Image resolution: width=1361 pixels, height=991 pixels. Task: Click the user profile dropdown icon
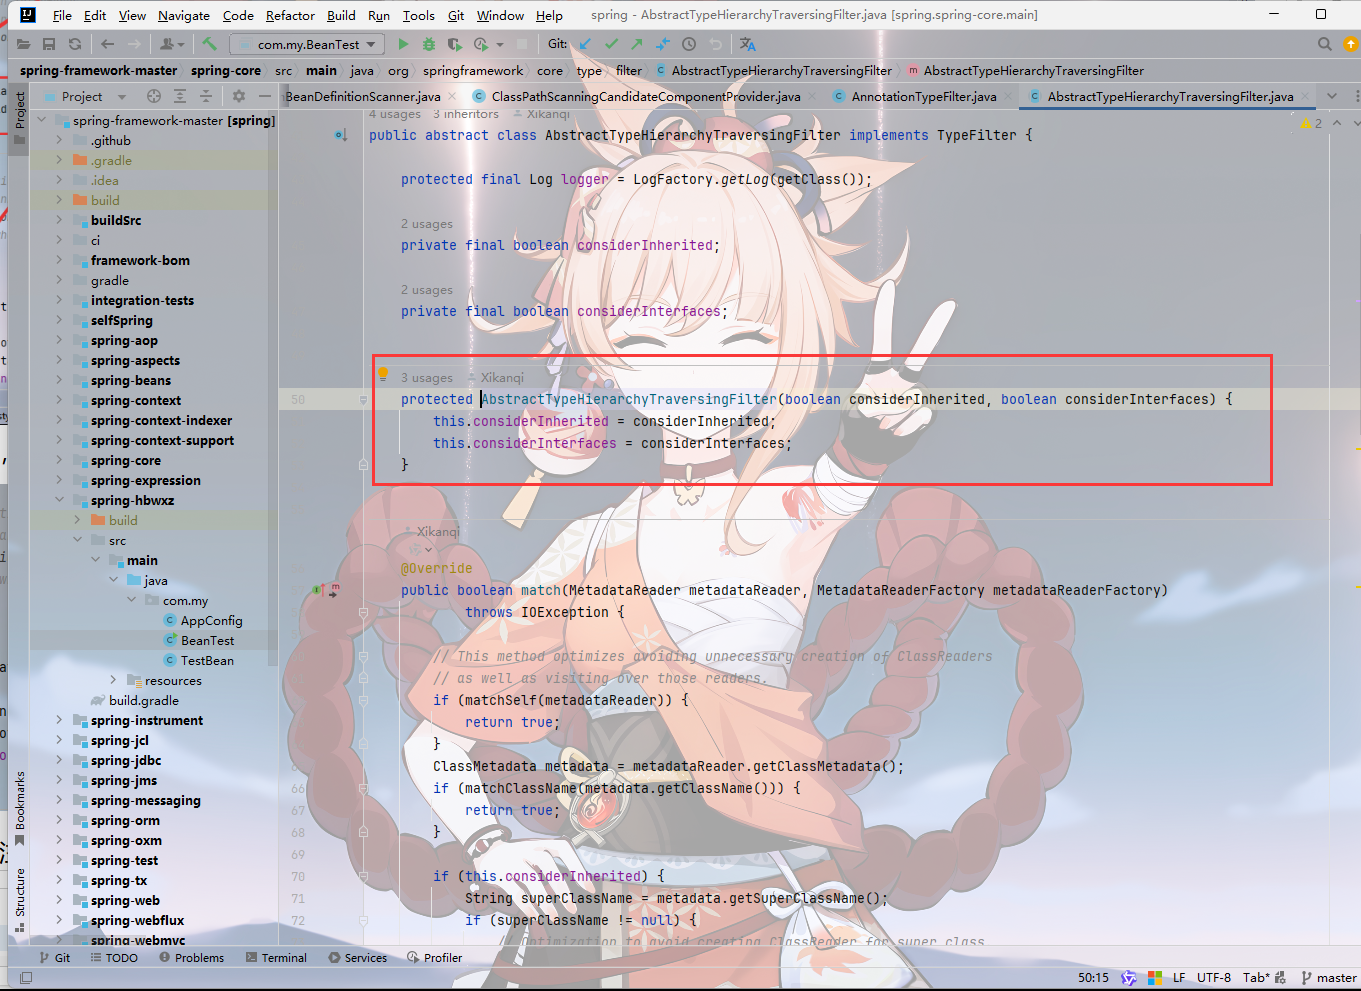coord(173,44)
